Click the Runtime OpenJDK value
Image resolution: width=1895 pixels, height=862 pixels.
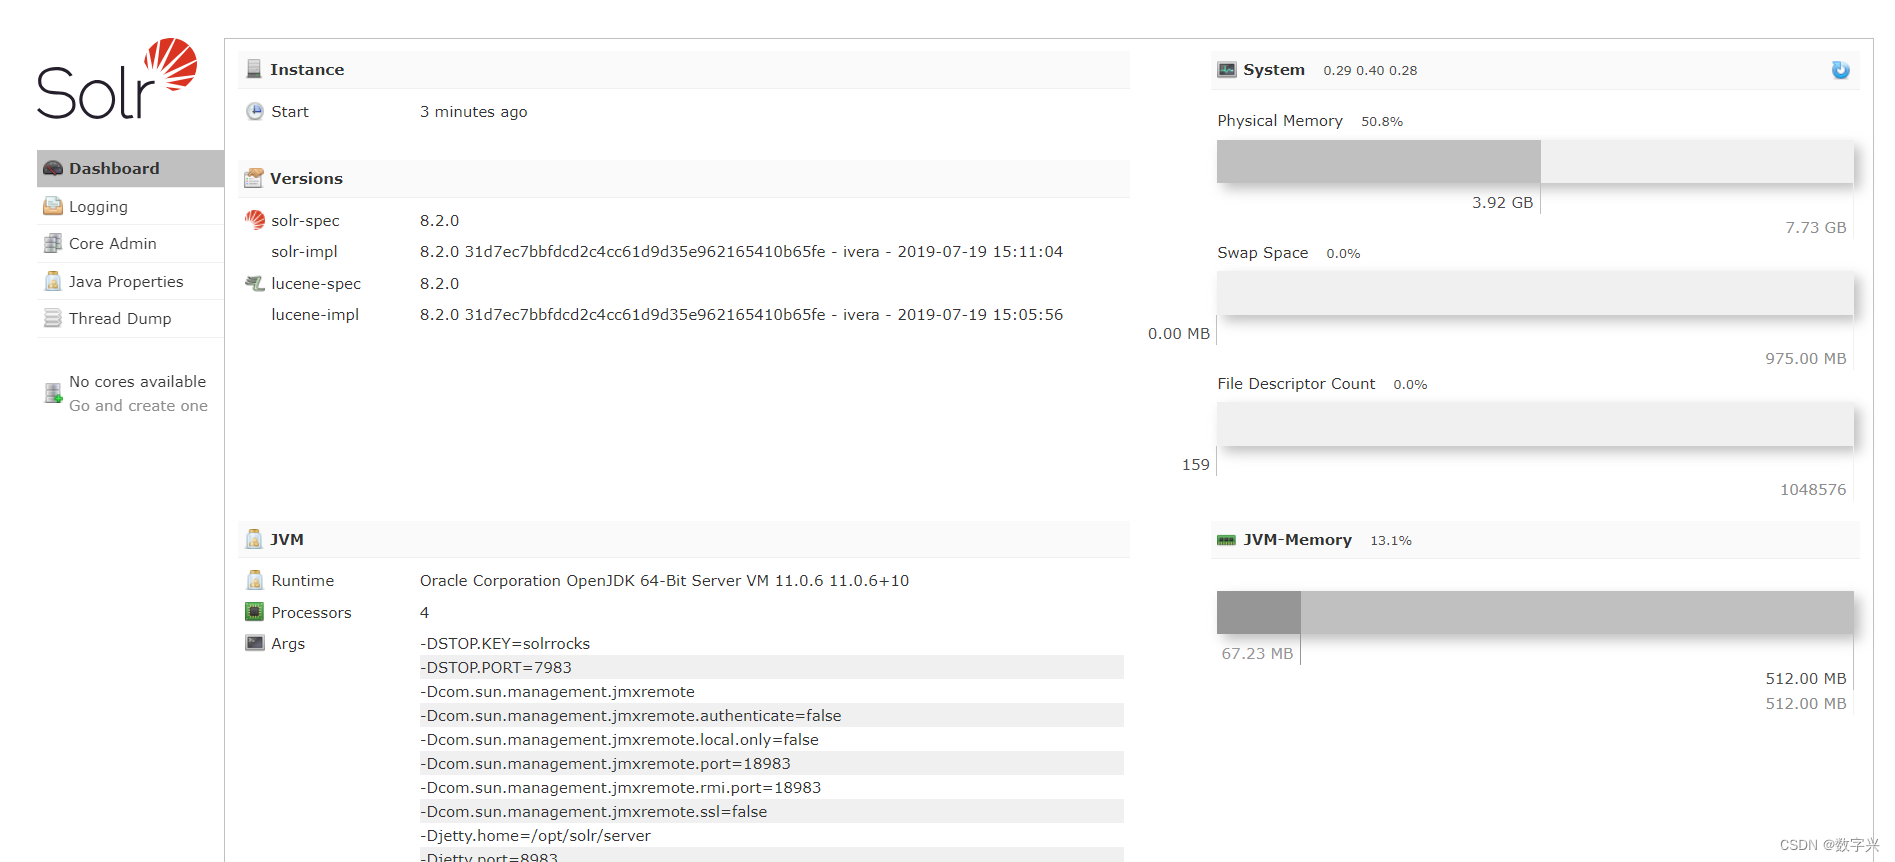pos(664,581)
